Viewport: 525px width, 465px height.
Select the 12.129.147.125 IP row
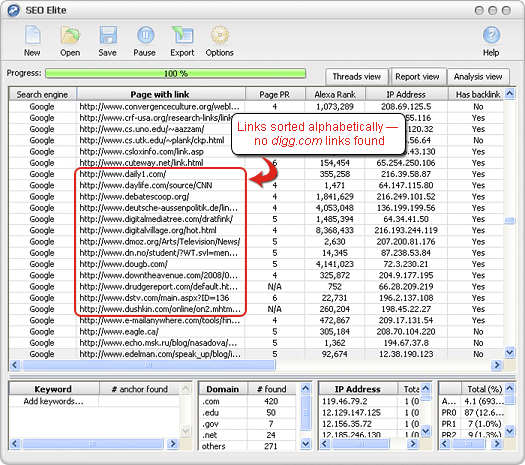(370, 412)
